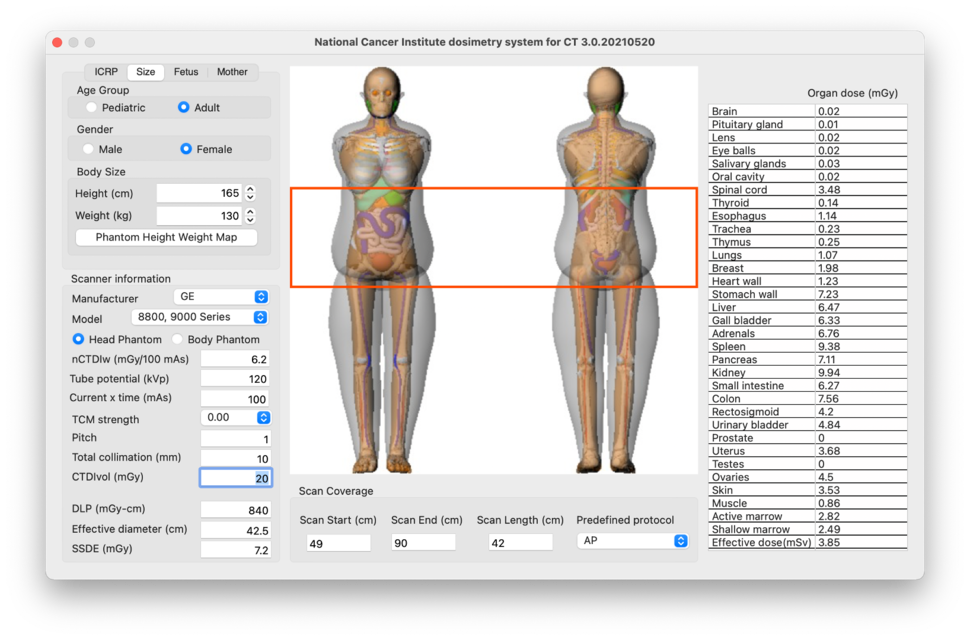970x640 pixels.
Task: Open the Manufacturer dropdown showing GE
Action: click(x=221, y=297)
